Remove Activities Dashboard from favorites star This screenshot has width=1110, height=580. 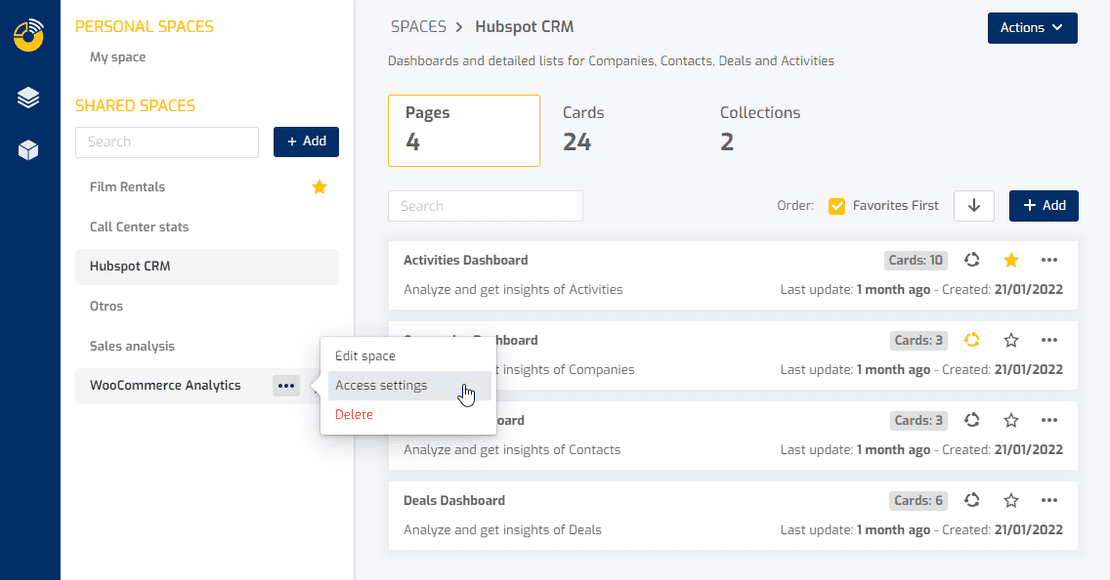[x=1011, y=260]
